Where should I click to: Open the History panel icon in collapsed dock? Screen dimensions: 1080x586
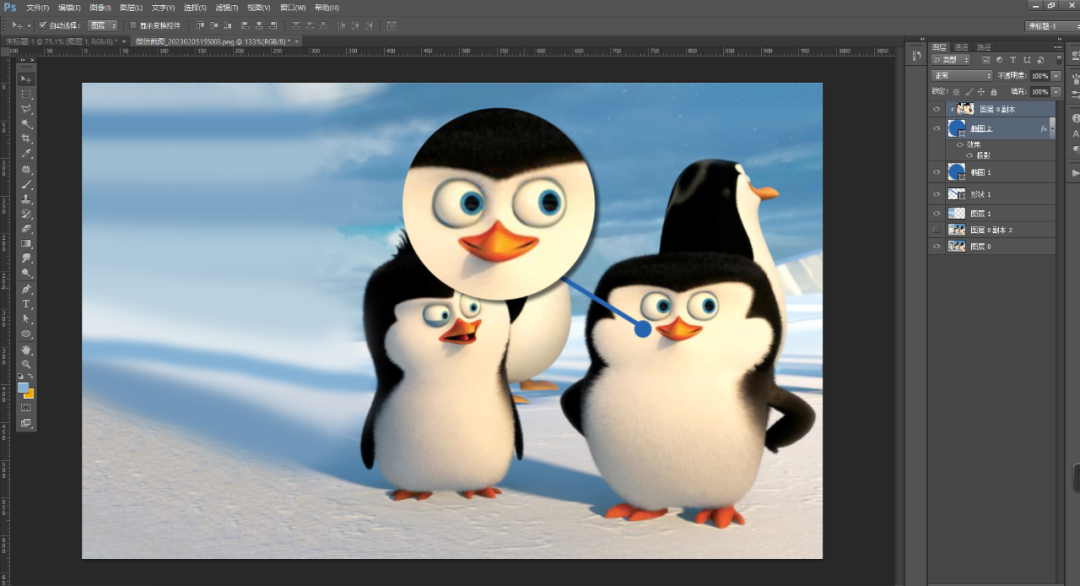click(916, 56)
